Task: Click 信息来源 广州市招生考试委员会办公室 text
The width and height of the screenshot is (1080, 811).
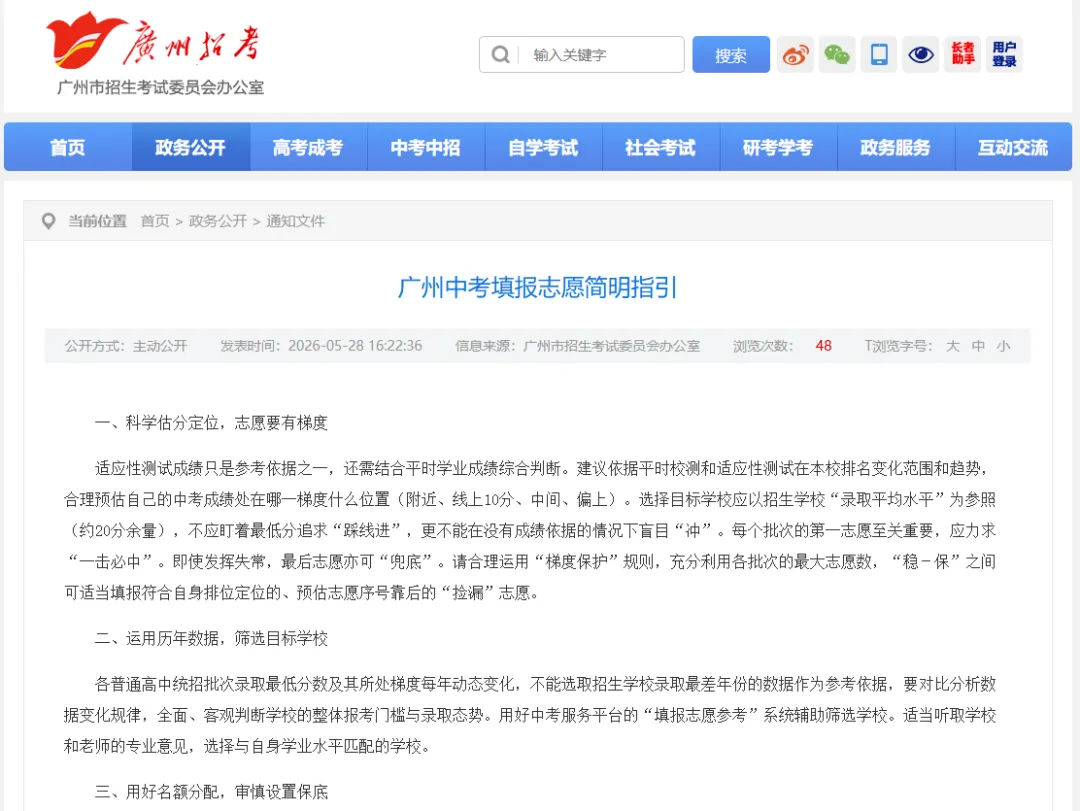Action: tap(577, 346)
